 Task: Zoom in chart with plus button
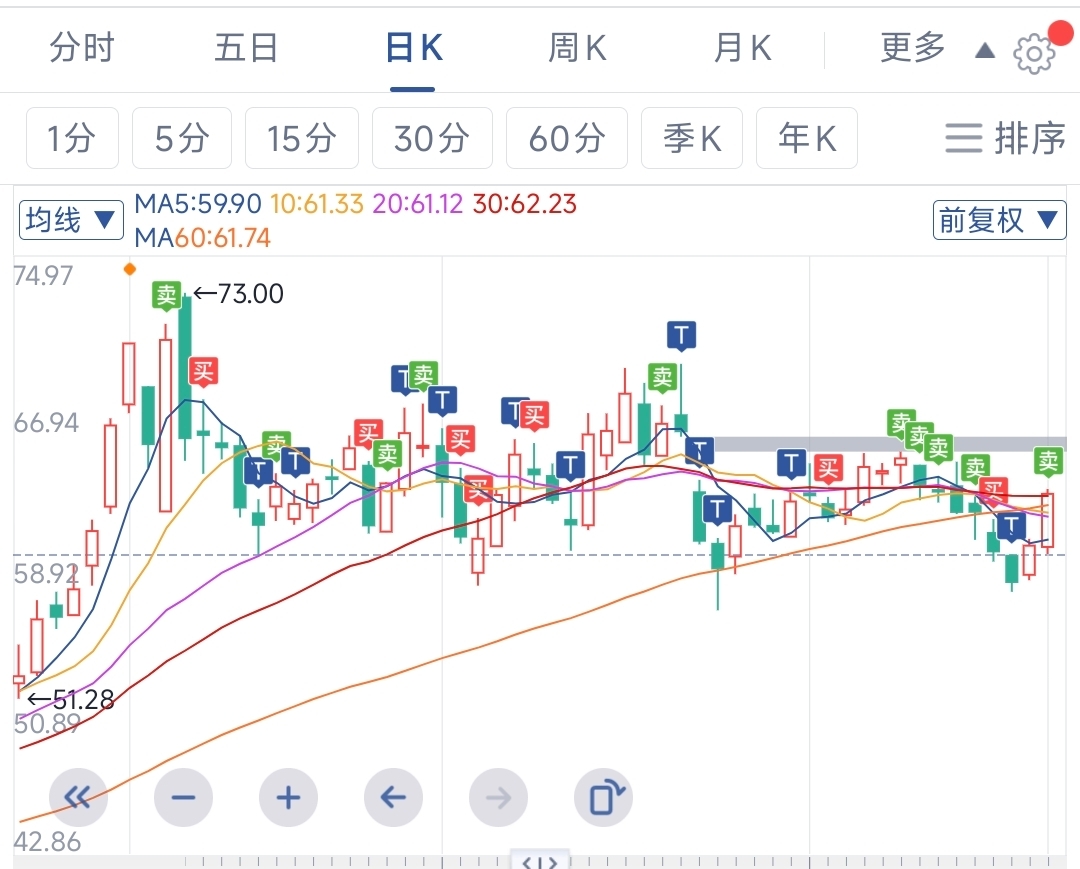(x=288, y=797)
